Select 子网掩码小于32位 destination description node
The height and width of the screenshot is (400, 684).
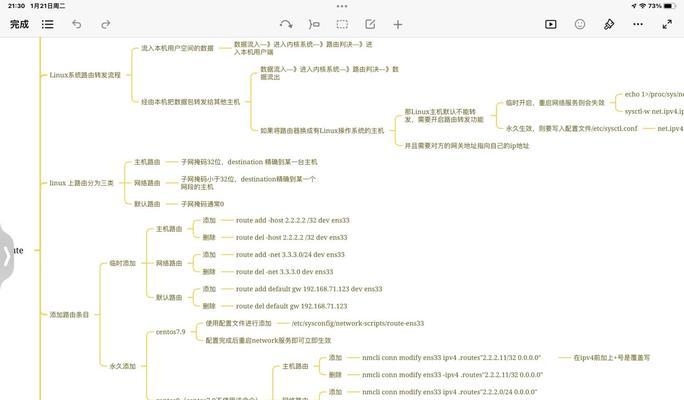(248, 183)
